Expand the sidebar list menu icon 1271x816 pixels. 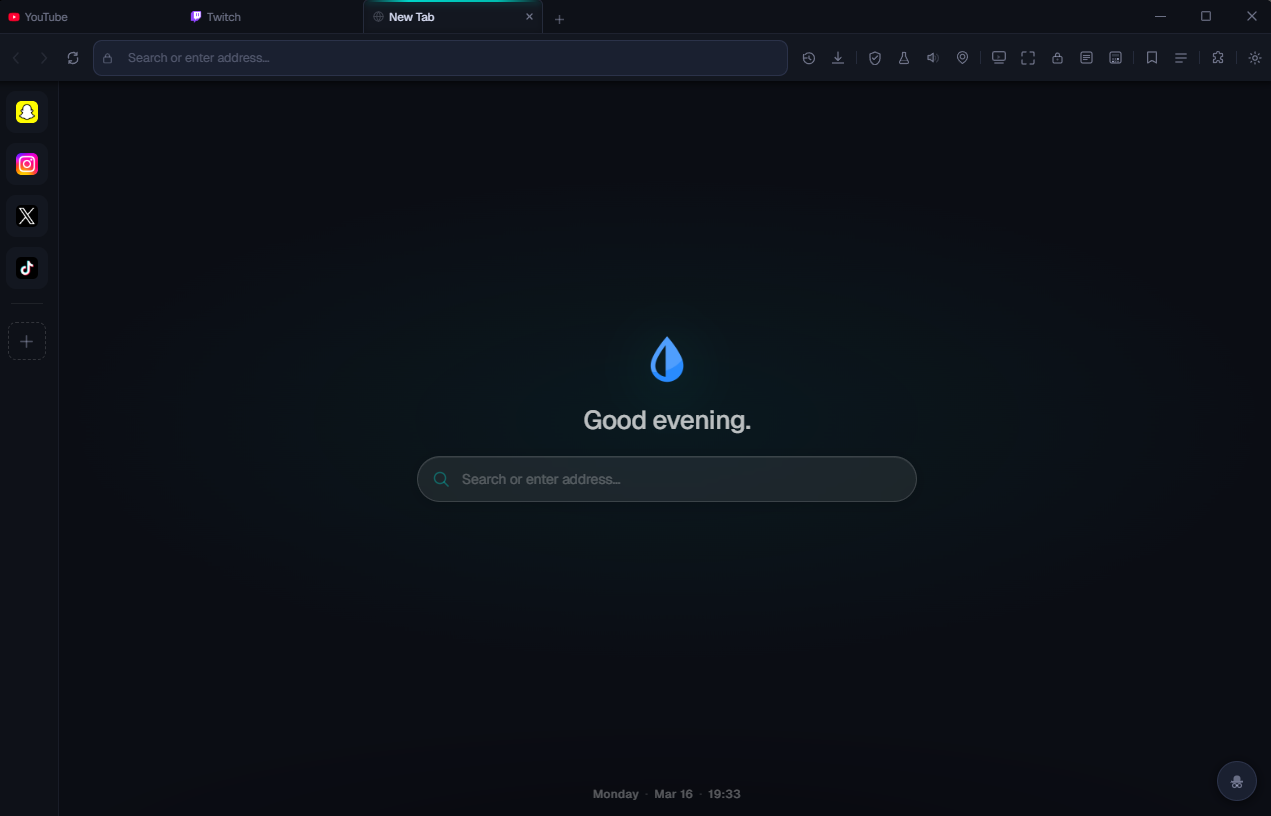coord(1180,57)
